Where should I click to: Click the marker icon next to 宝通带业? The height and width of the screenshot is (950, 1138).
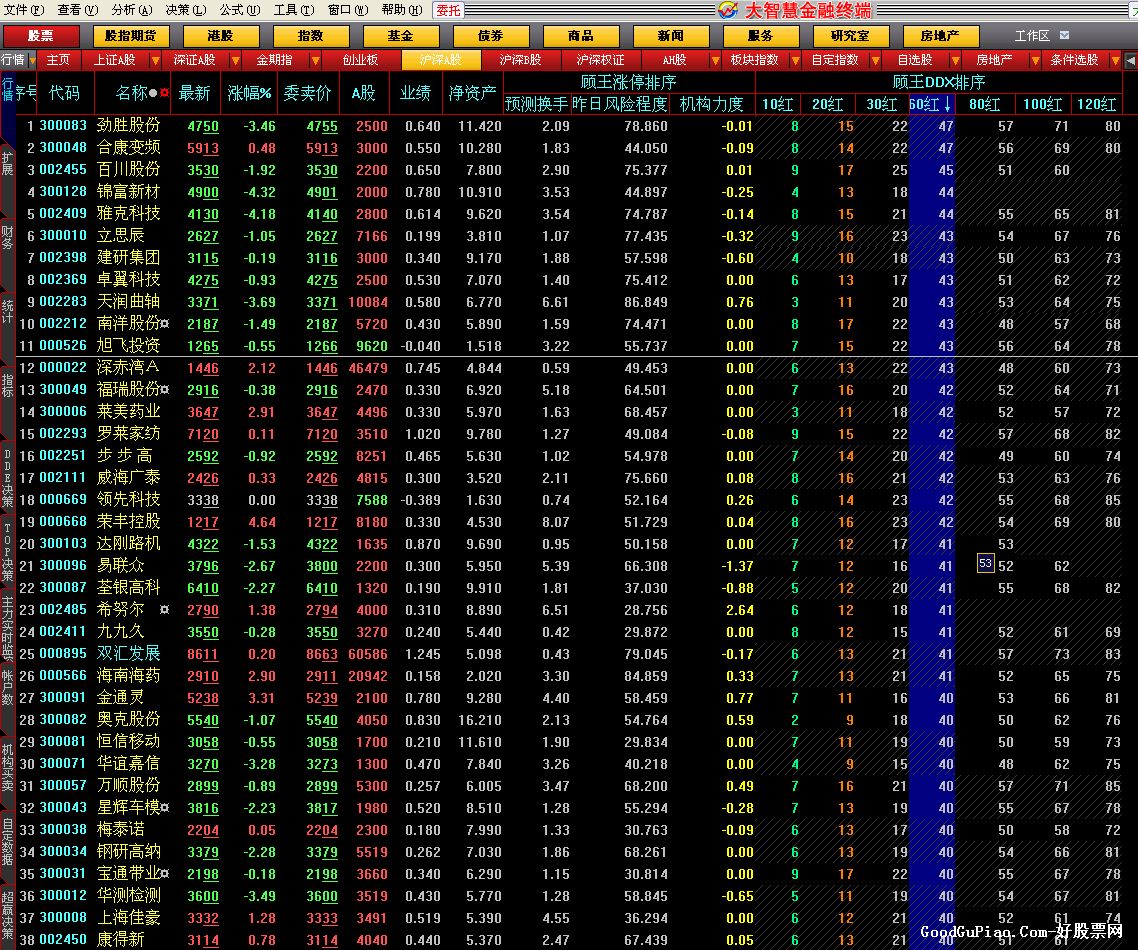tap(165, 874)
